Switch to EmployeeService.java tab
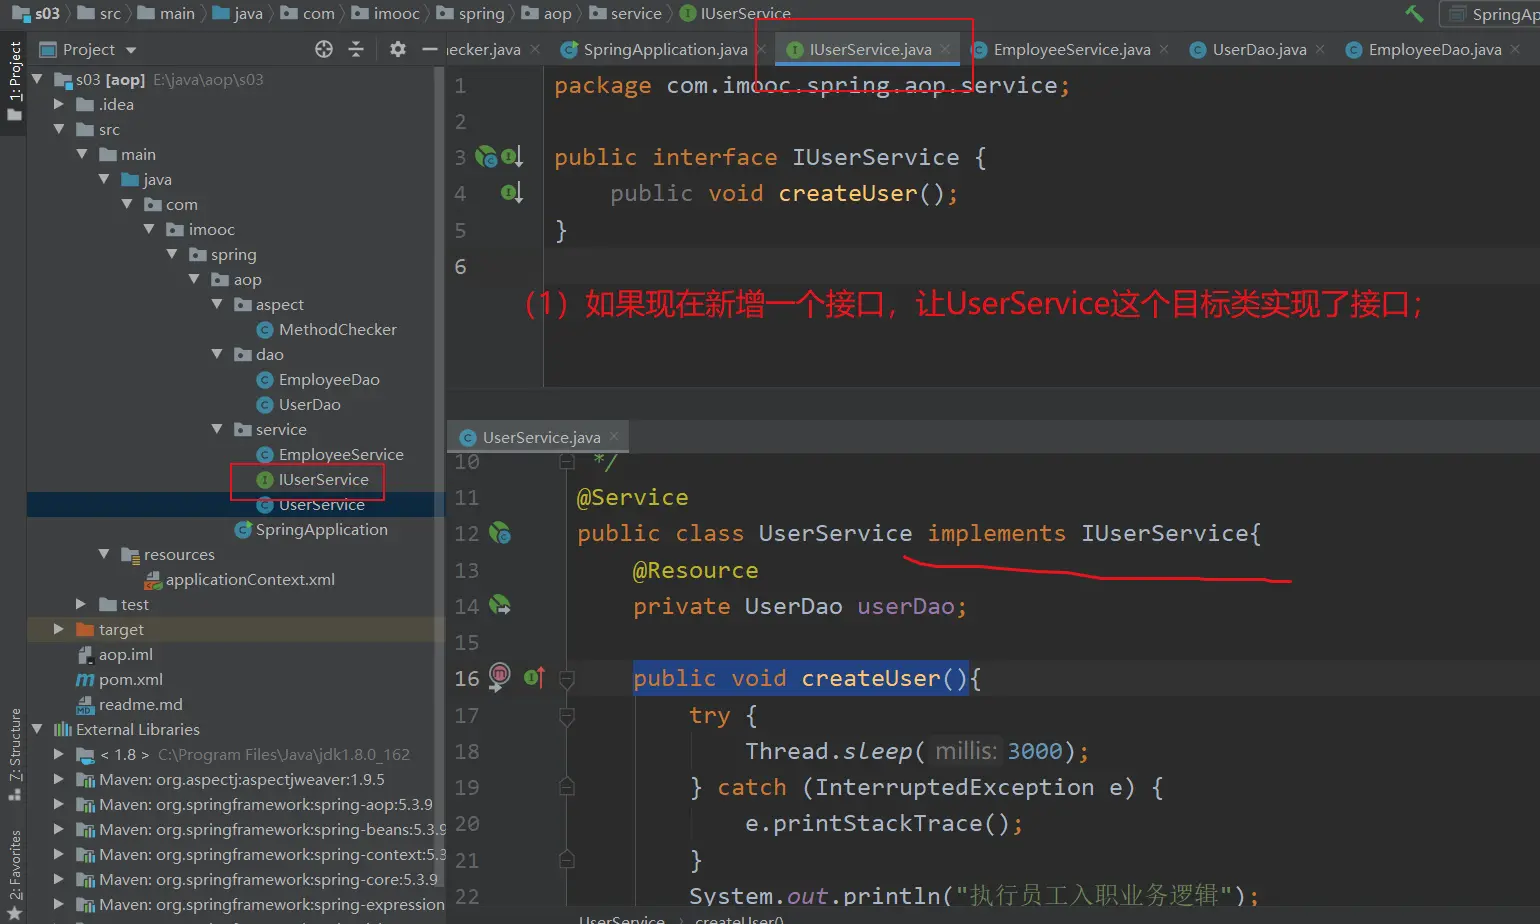 click(x=1071, y=49)
